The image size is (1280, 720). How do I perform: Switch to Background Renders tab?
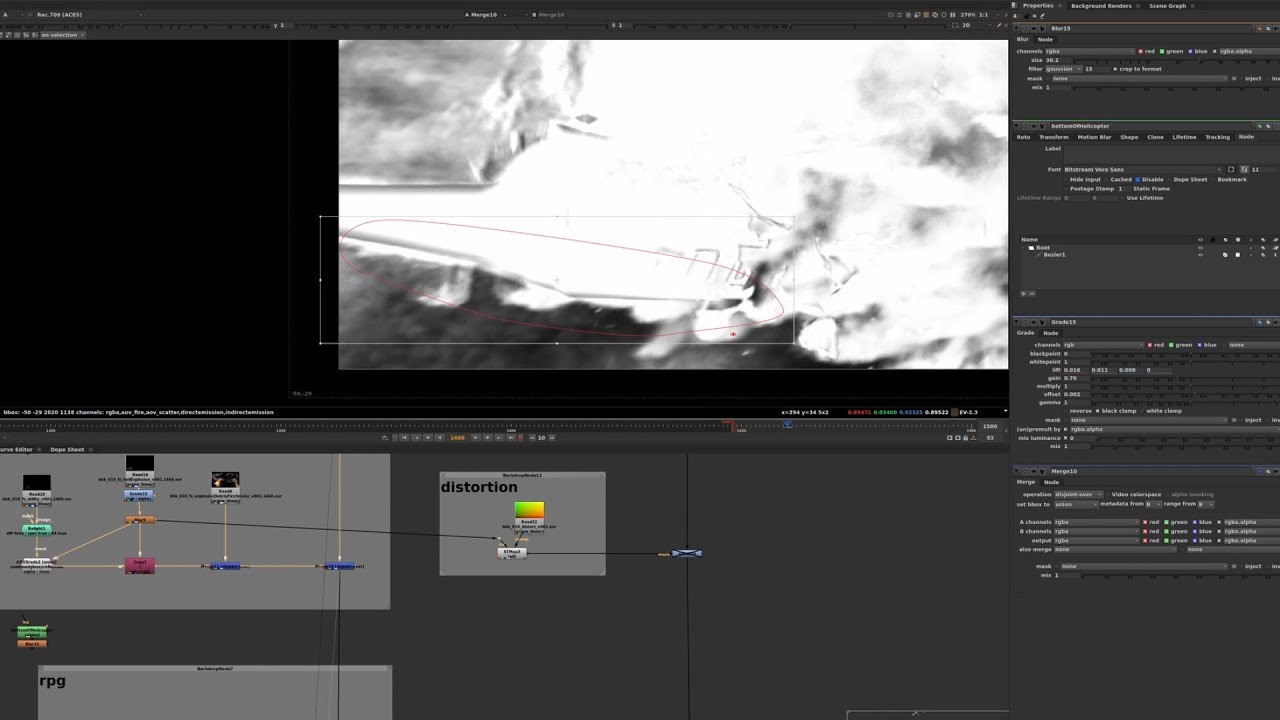pos(1101,6)
